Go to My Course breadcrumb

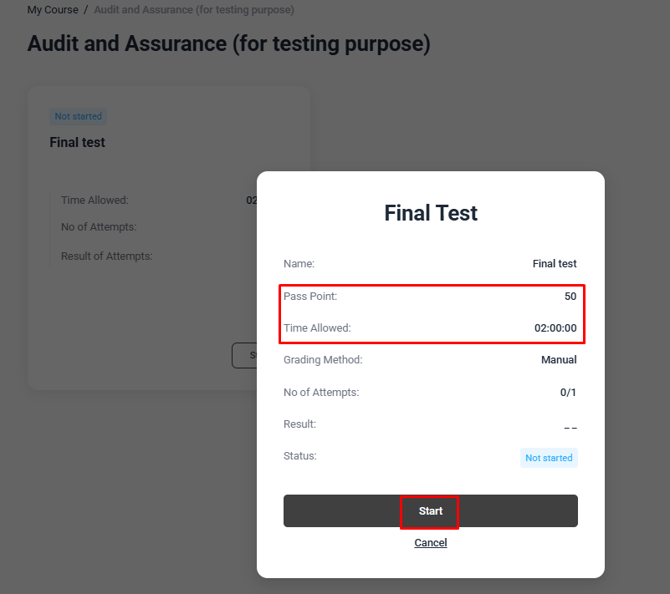(x=52, y=10)
